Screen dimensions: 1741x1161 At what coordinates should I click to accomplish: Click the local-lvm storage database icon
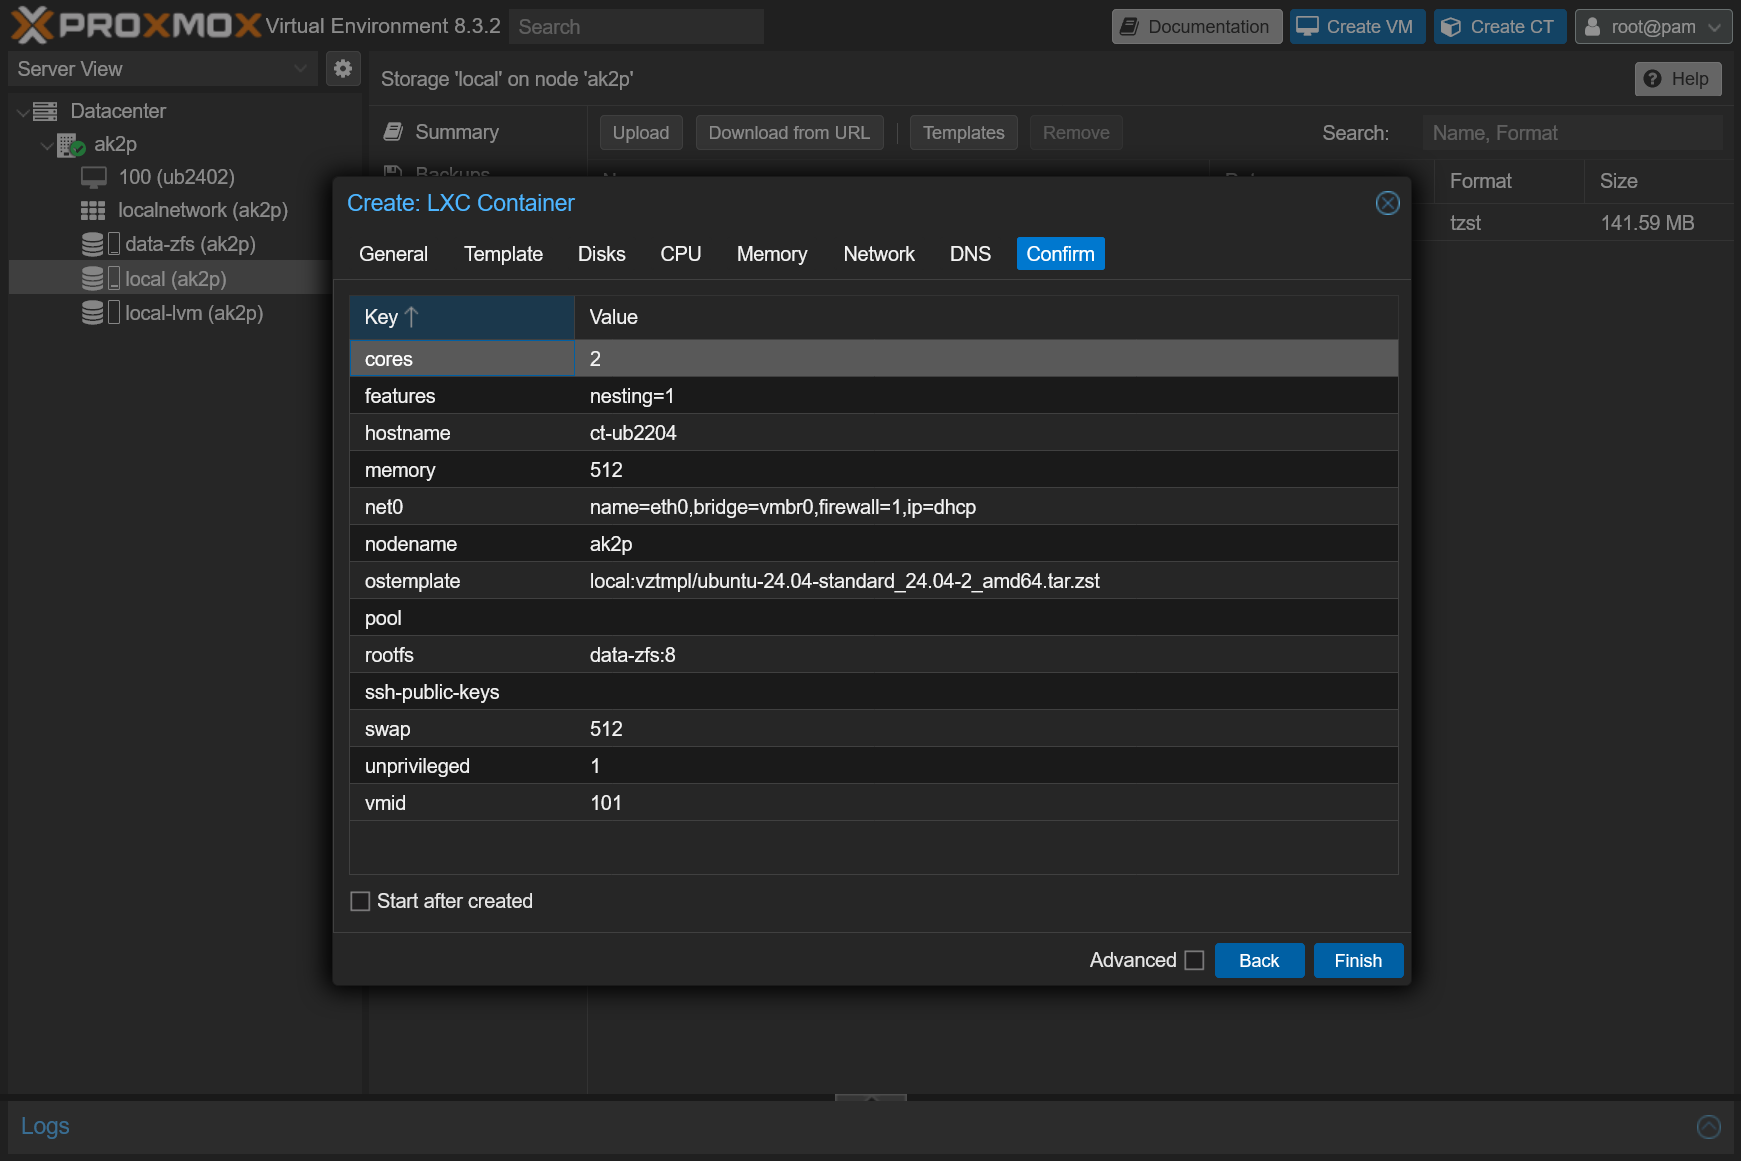pyautogui.click(x=93, y=313)
